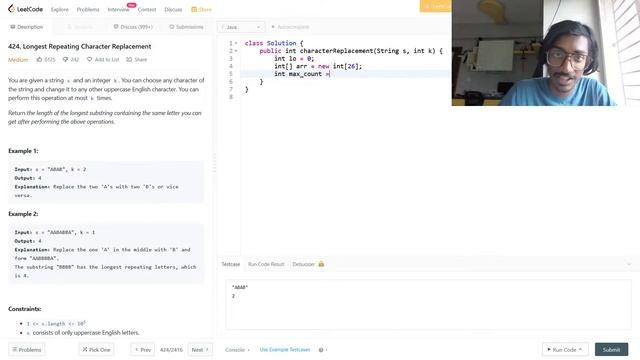Click Pick One random problem button
This screenshot has height=360, width=640.
click(96, 350)
